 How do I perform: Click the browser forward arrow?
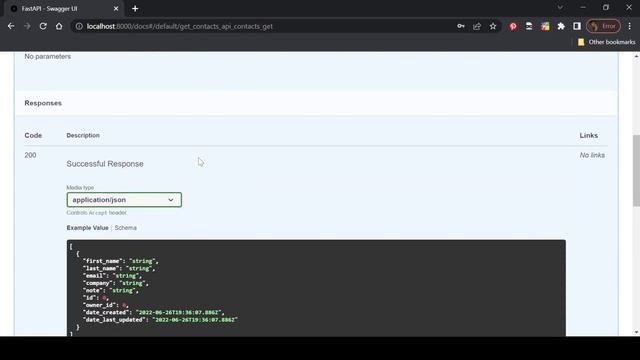[x=27, y=26]
